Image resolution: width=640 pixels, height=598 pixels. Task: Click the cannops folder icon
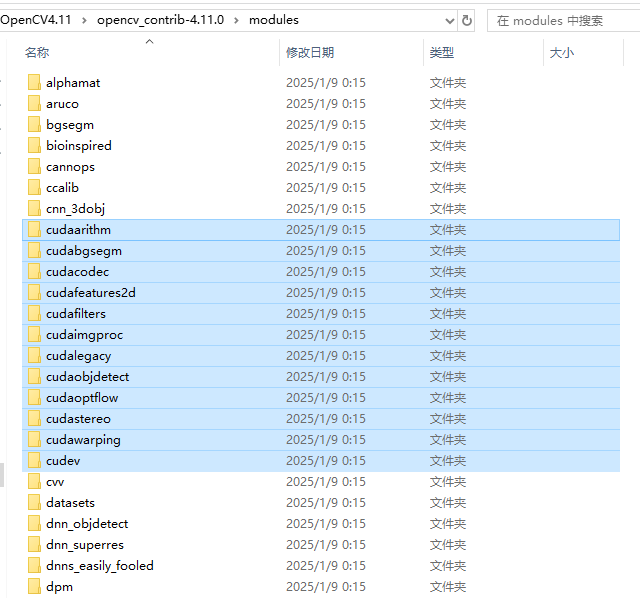34,167
